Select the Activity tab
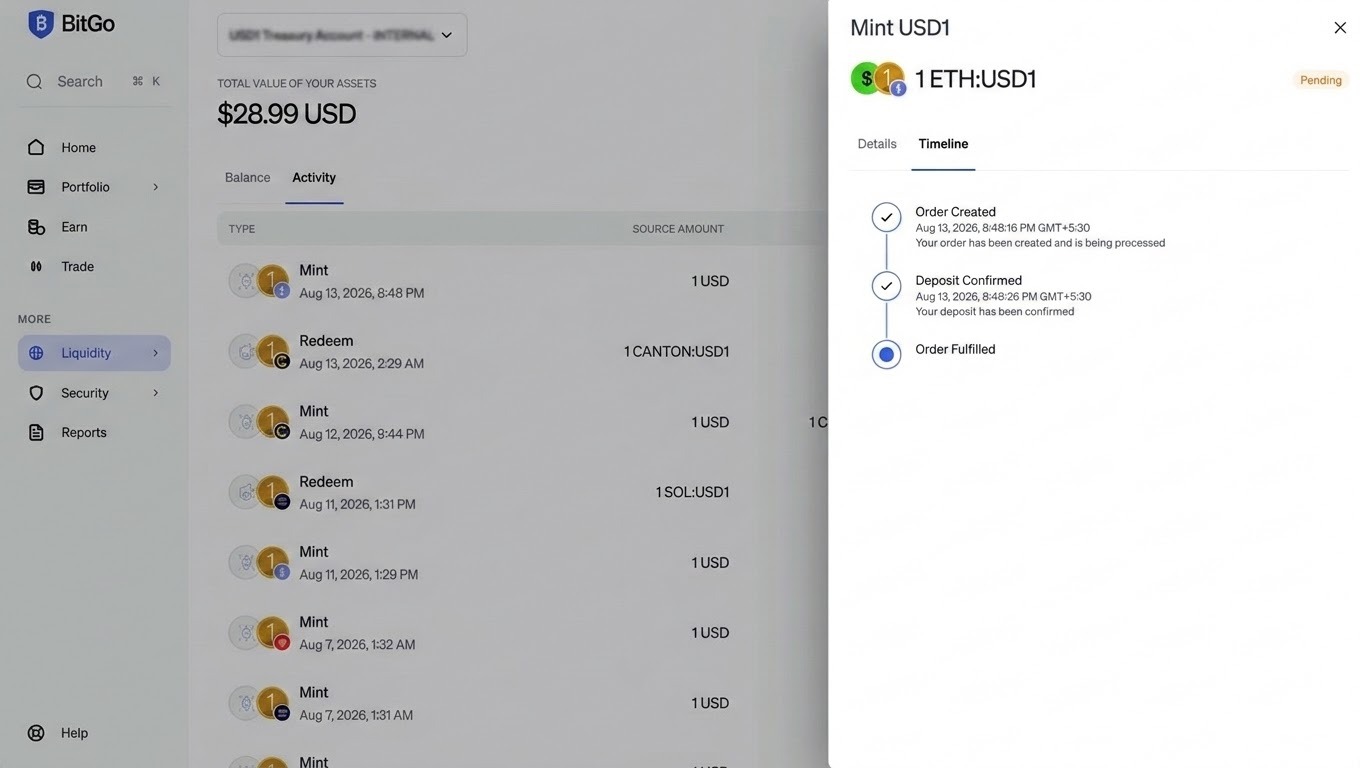Viewport: 1360px width, 768px height. [x=314, y=177]
